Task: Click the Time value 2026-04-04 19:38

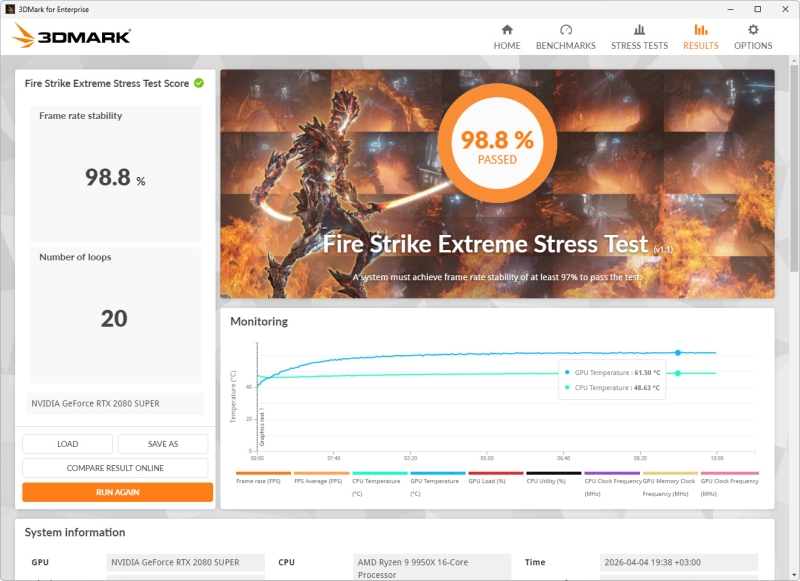Action: tap(679, 562)
